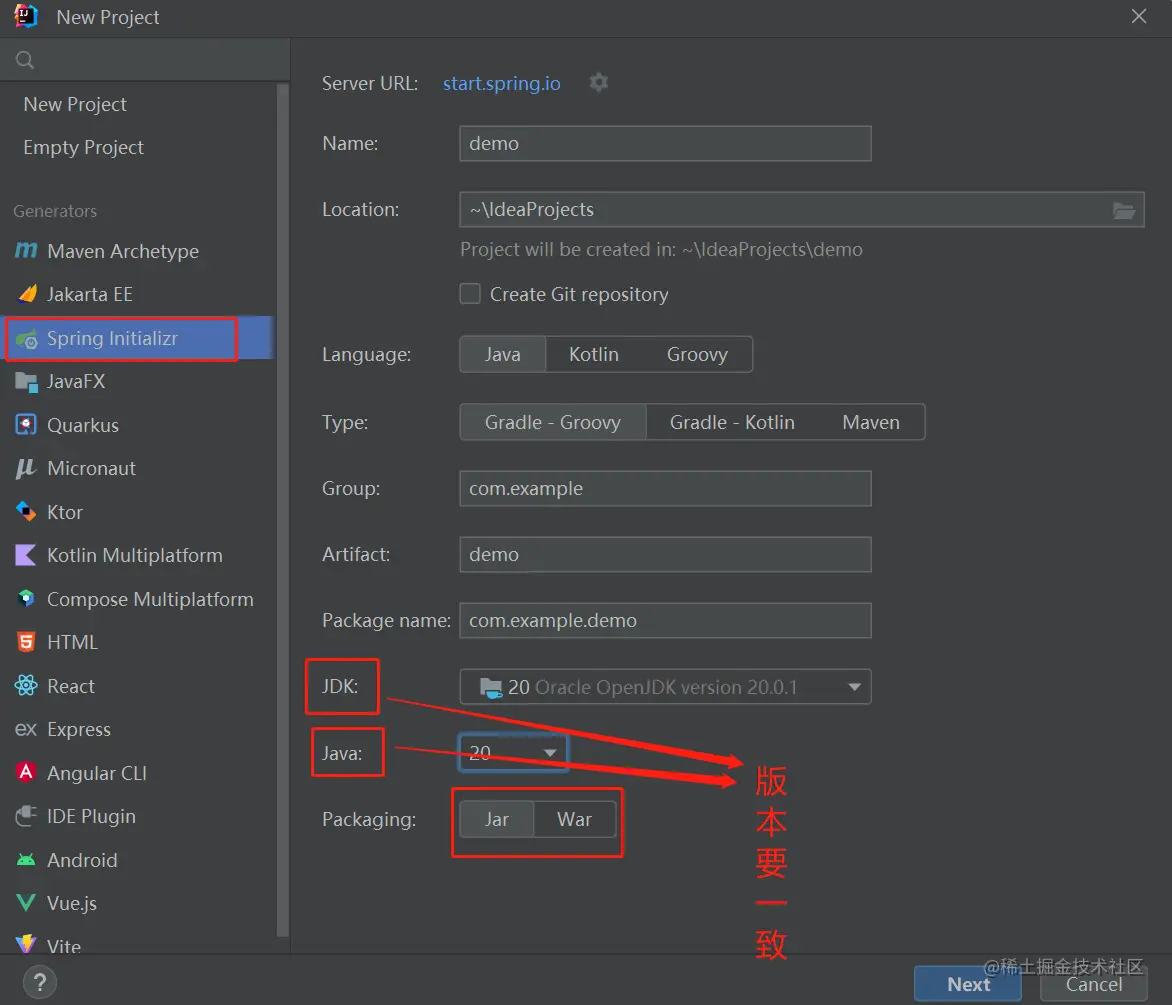Click the Kotlin Multiplatform icon

[x=26, y=555]
